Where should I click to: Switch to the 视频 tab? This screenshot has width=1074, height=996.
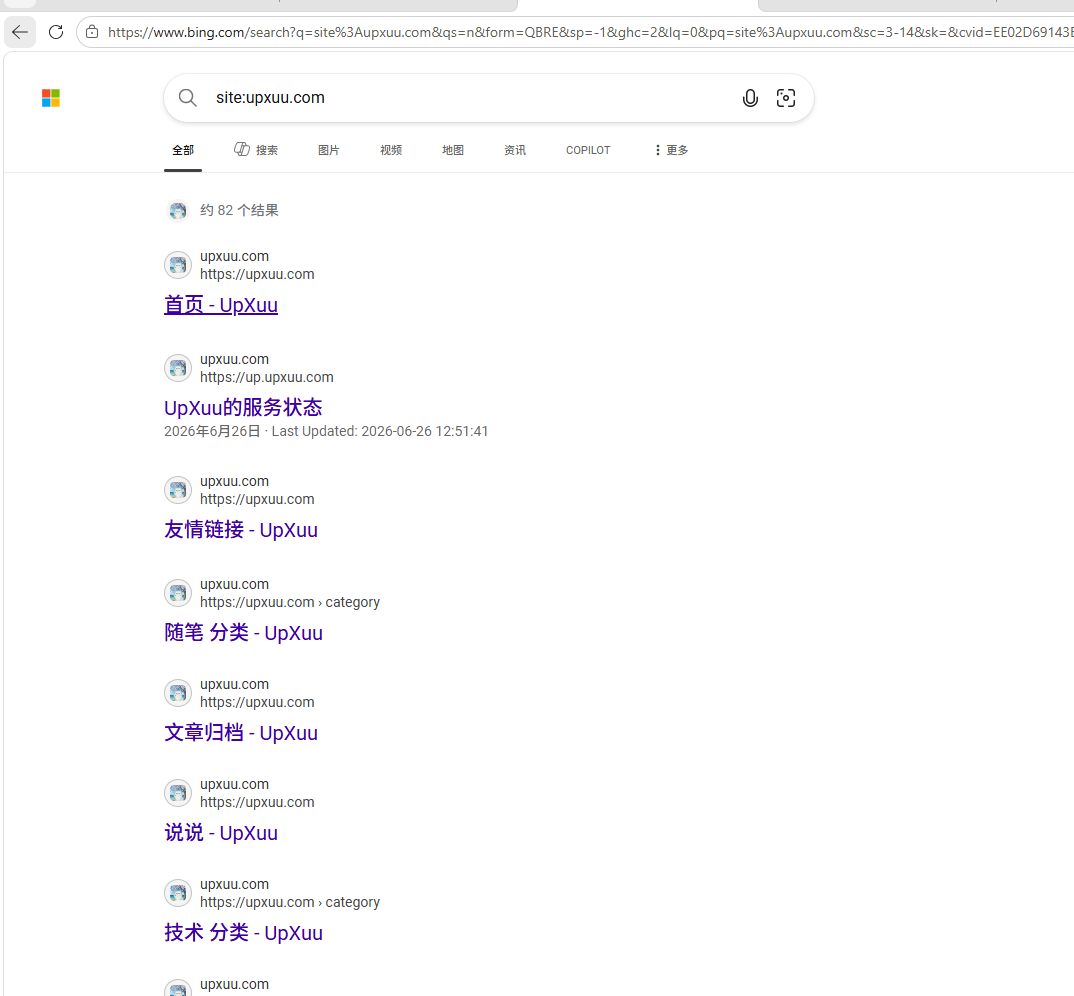(x=391, y=150)
